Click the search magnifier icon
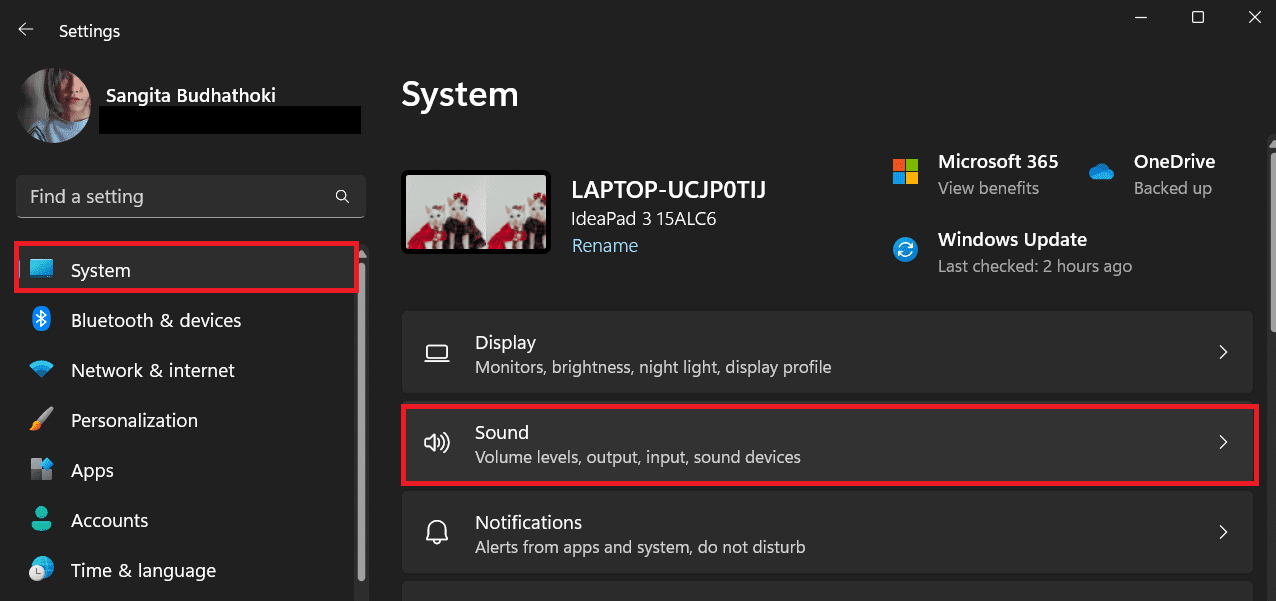 (x=342, y=197)
